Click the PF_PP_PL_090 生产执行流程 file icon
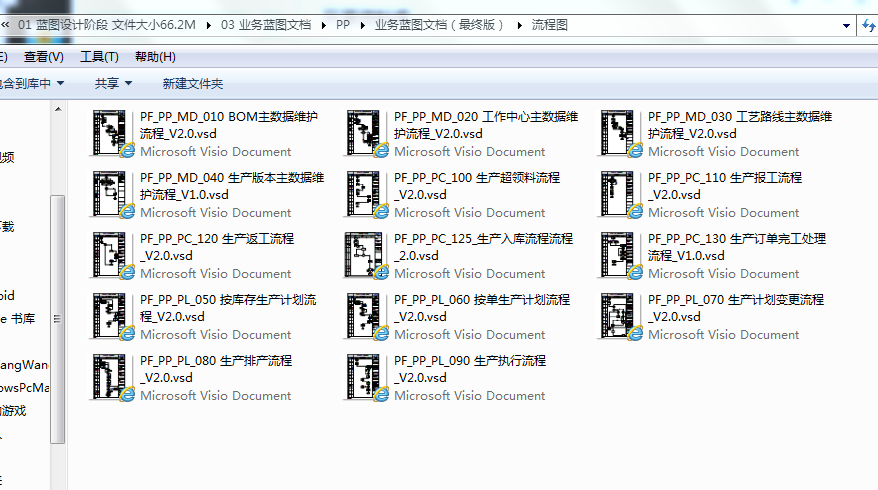878x490 pixels. pyautogui.click(x=367, y=378)
